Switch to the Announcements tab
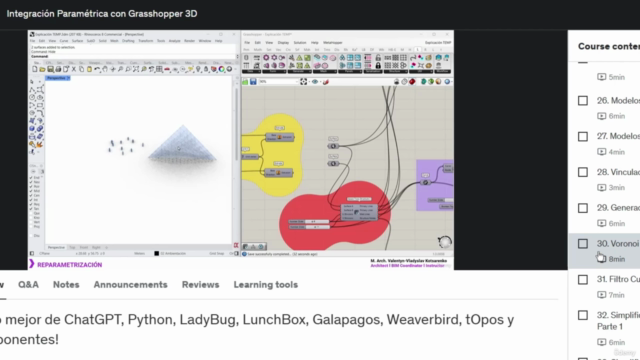The height and width of the screenshot is (360, 640). point(130,284)
